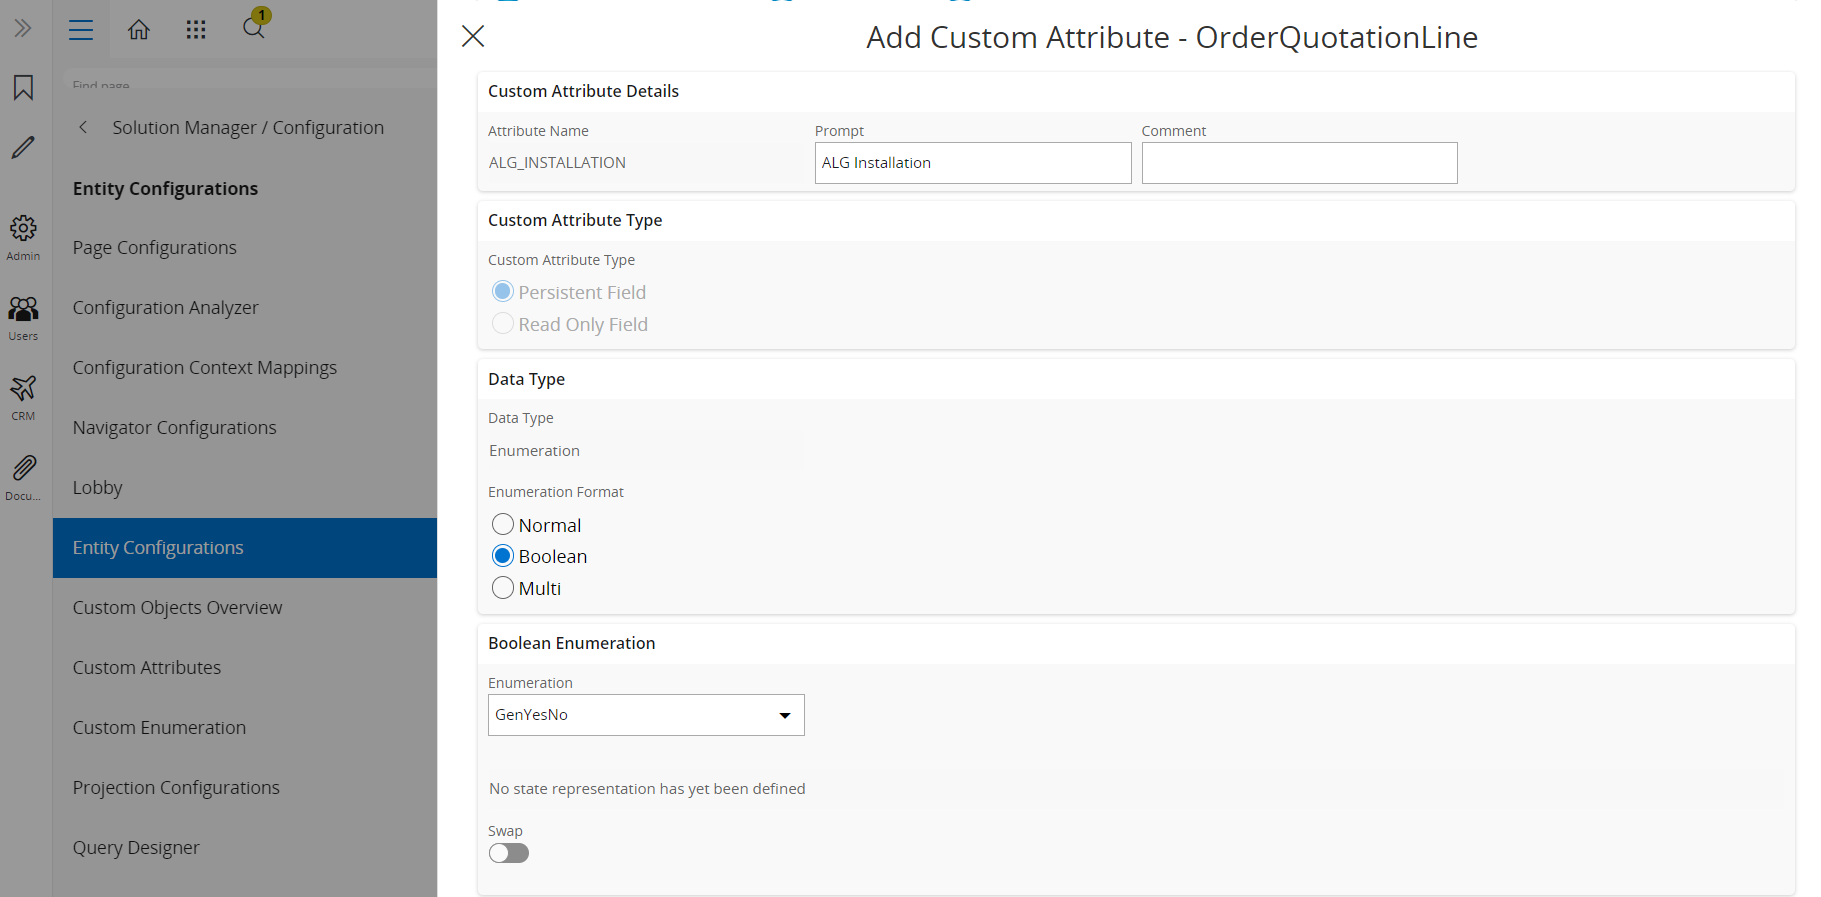Click the Prompt field with ALG Installation
This screenshot has height=897, width=1821.
pyautogui.click(x=973, y=163)
